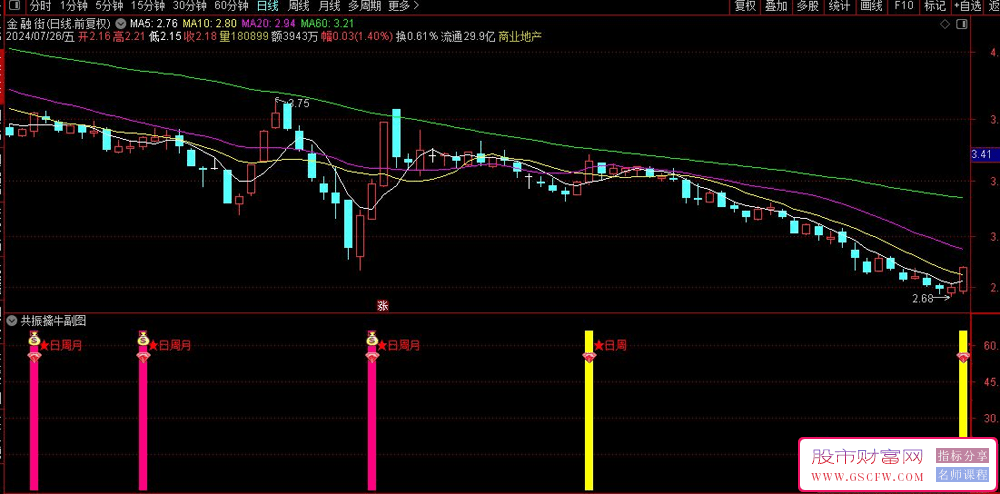
Task: Select the 15分钟 period tab
Action: point(148,6)
